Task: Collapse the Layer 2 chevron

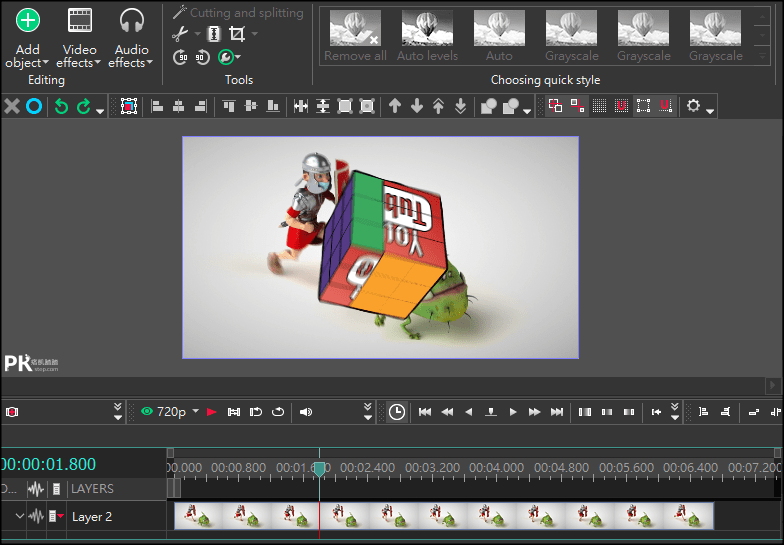Action: (x=20, y=516)
